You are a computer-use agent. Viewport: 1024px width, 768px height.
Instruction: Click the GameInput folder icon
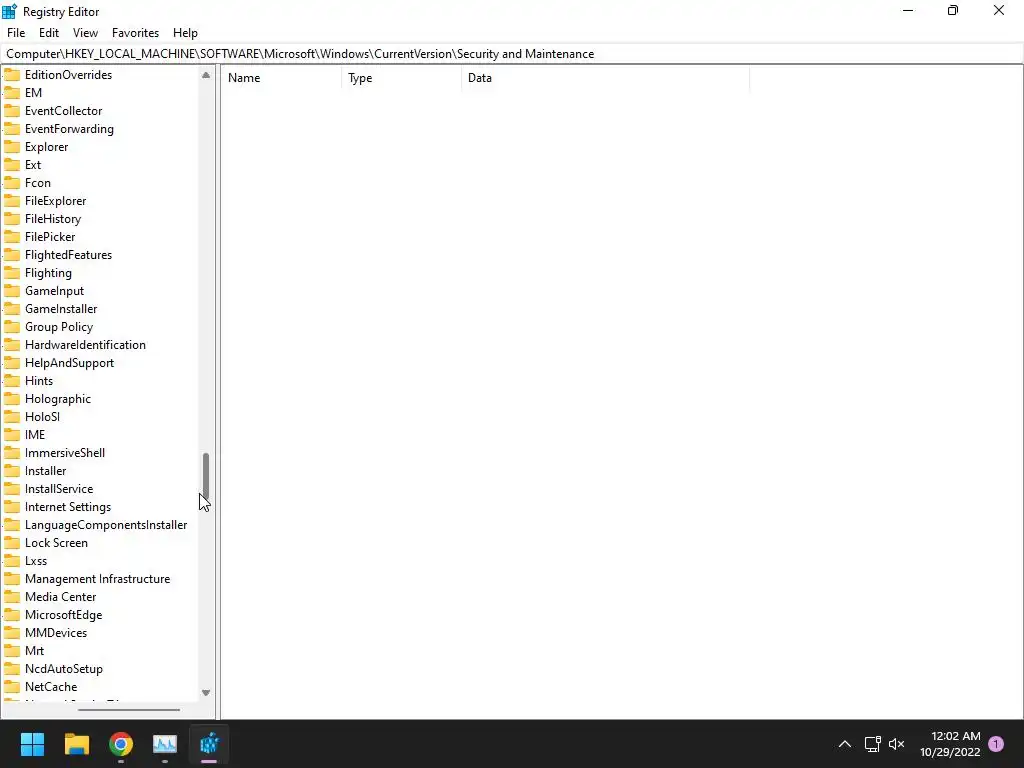[12, 291]
